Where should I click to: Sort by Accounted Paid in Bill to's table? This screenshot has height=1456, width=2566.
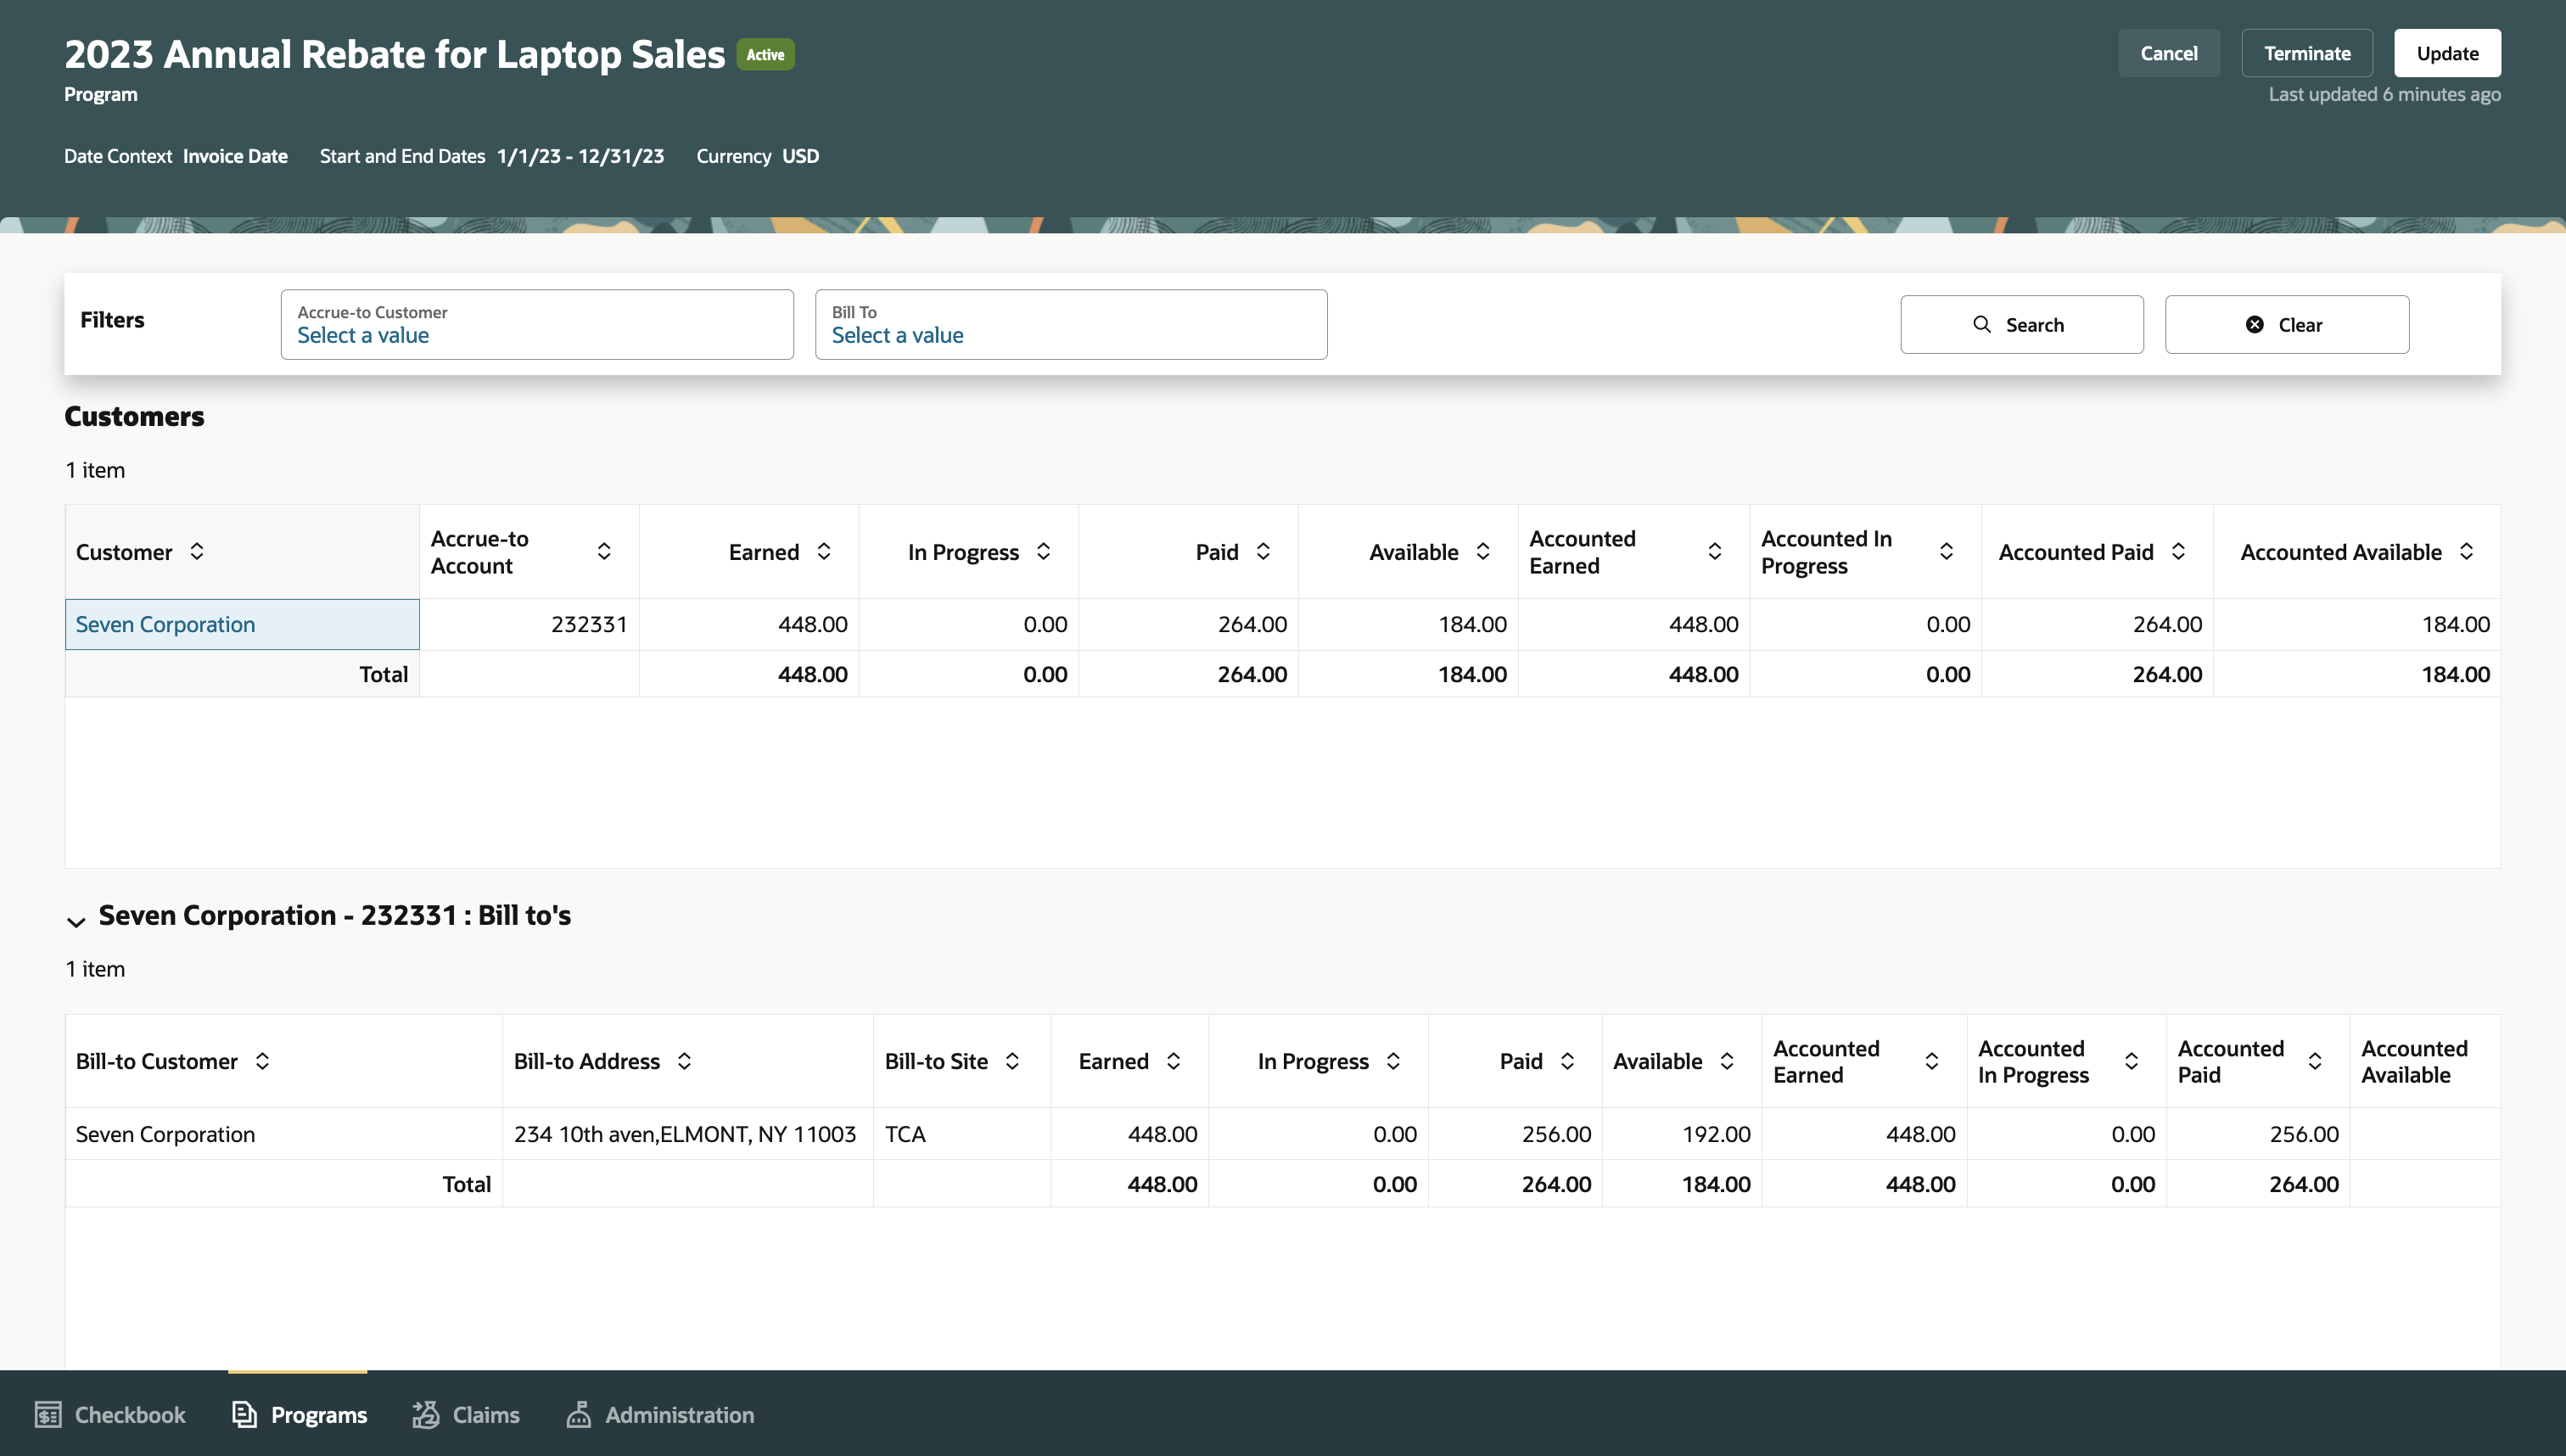[2314, 1061]
